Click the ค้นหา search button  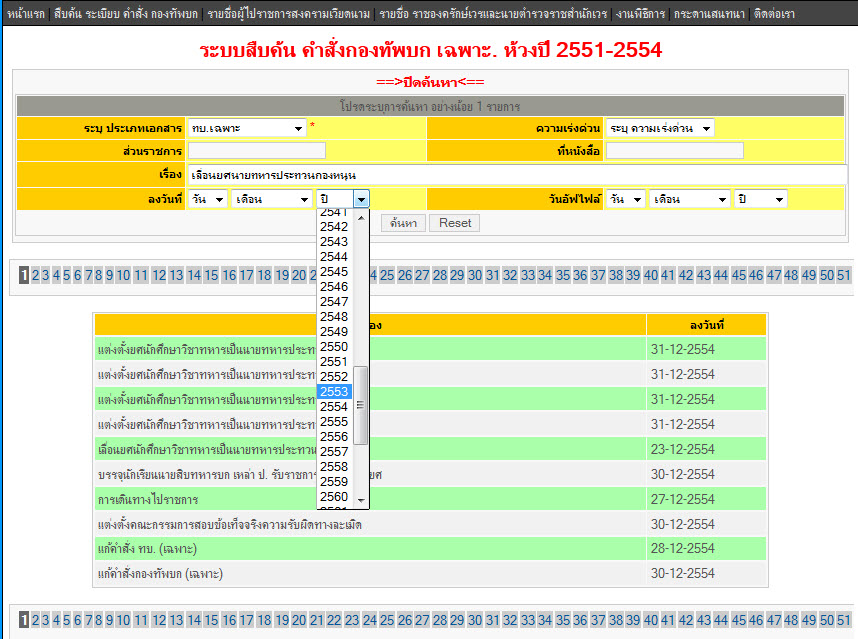tap(403, 223)
